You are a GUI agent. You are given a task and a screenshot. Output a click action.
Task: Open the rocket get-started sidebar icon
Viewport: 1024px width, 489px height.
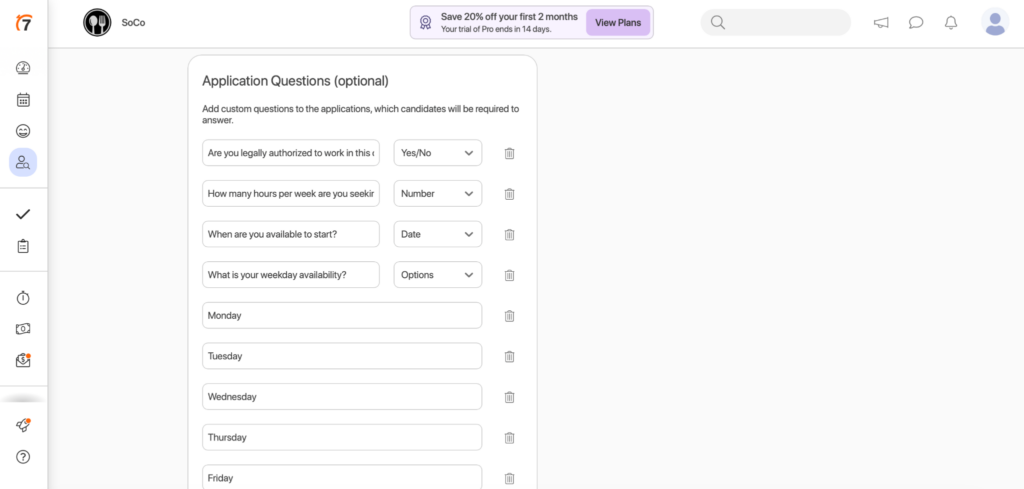click(x=23, y=426)
